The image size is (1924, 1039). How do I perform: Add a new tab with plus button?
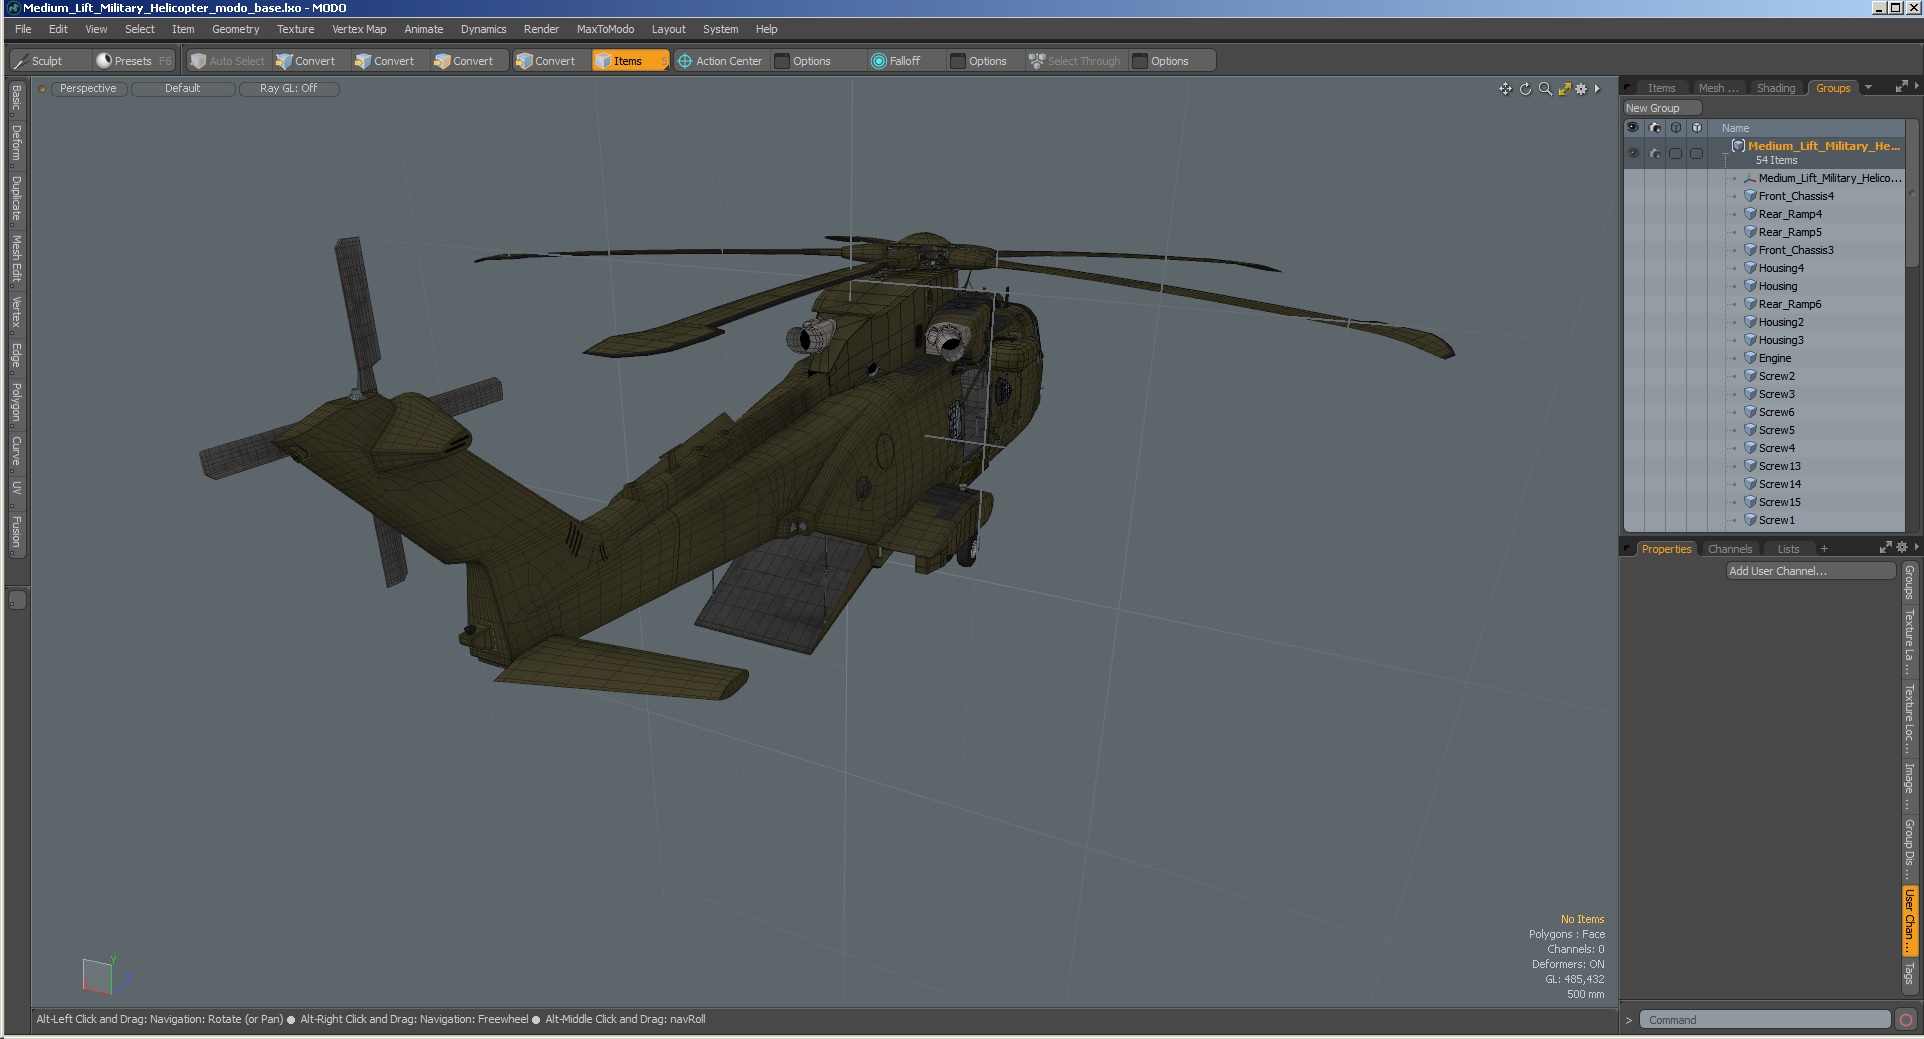click(1824, 549)
